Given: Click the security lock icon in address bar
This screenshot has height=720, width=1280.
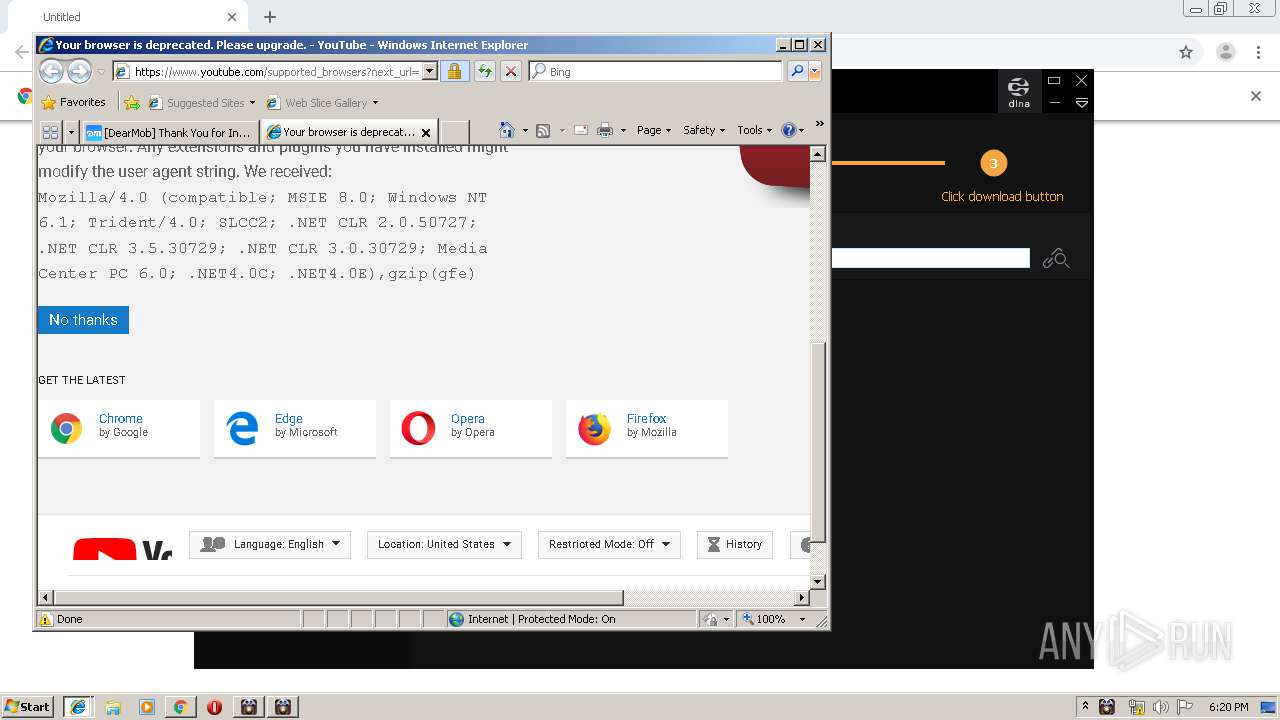Looking at the screenshot, I should [x=454, y=71].
